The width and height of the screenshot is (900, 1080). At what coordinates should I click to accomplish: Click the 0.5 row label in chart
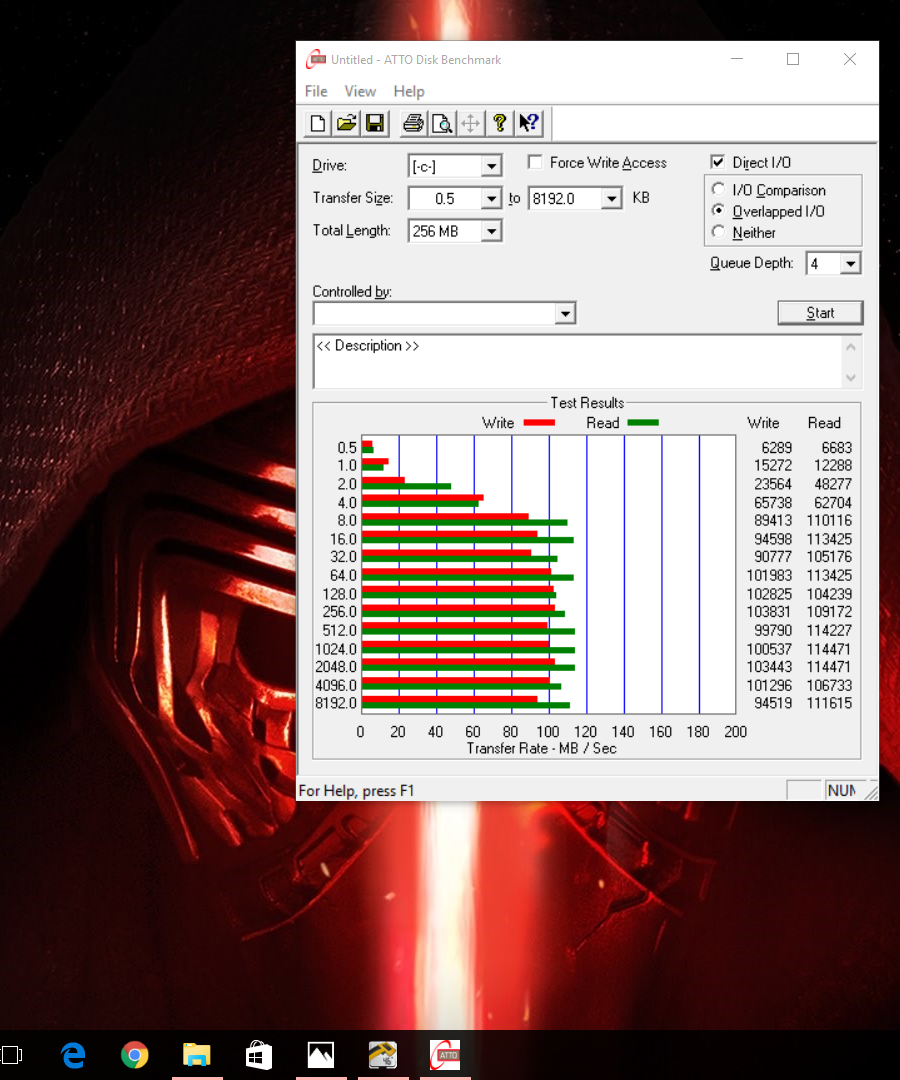347,448
